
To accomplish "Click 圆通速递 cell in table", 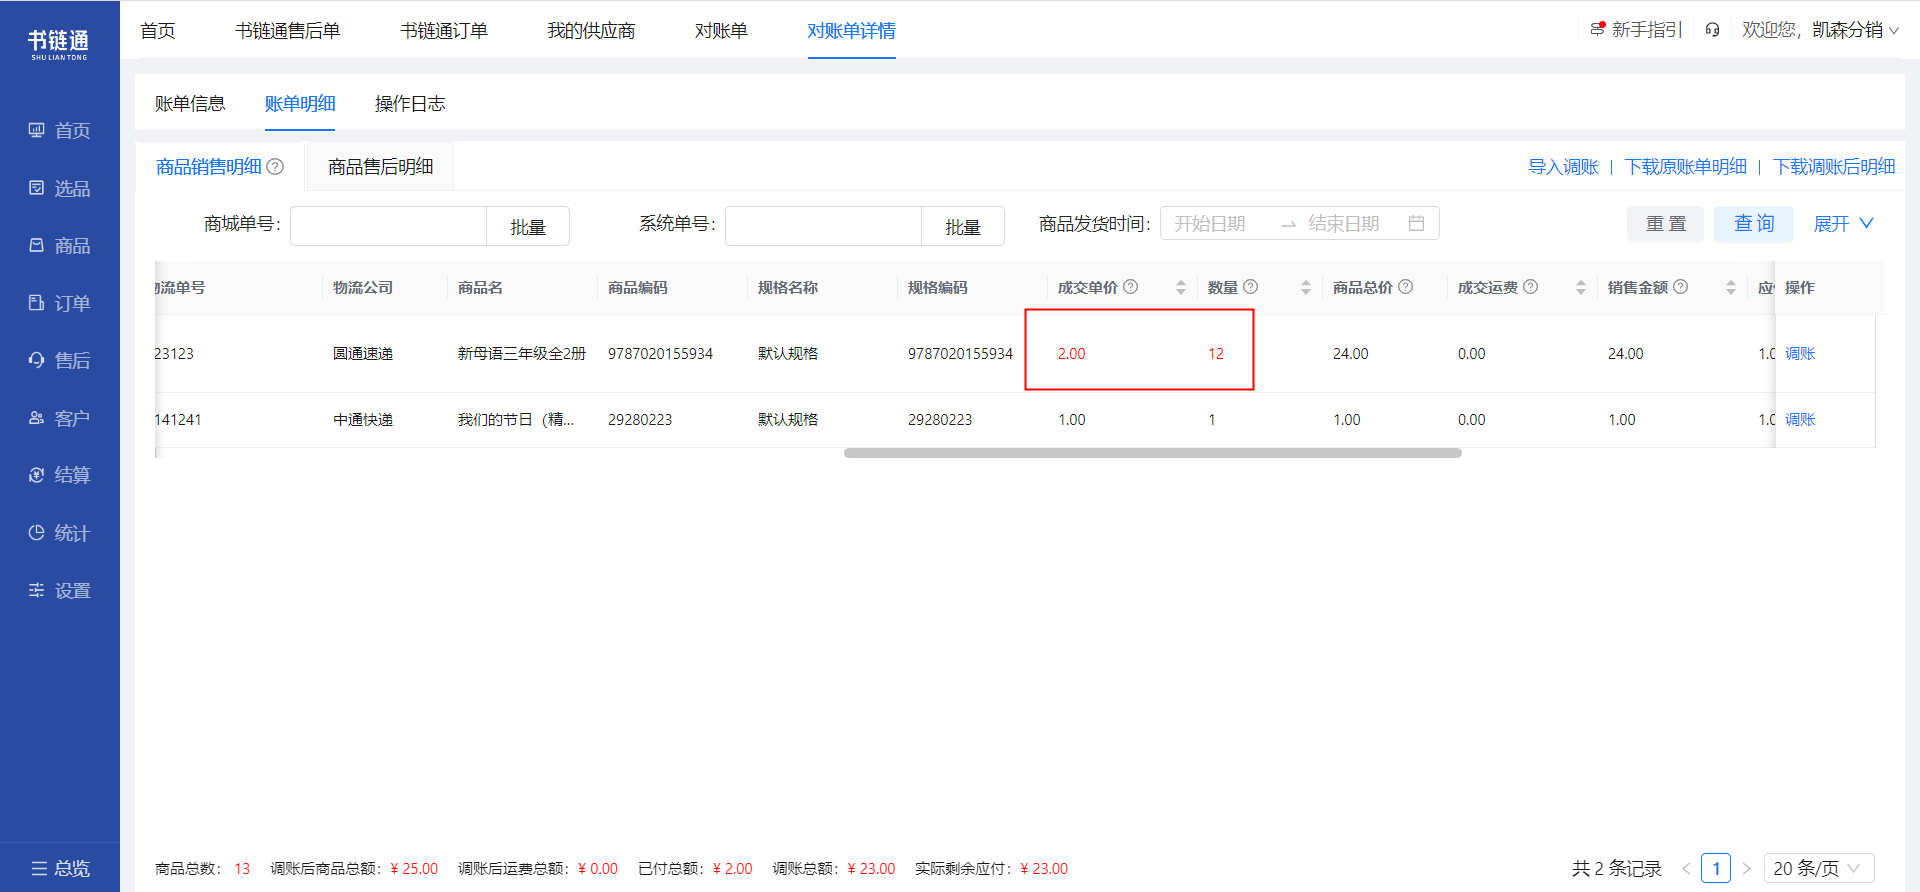I will 363,354.
